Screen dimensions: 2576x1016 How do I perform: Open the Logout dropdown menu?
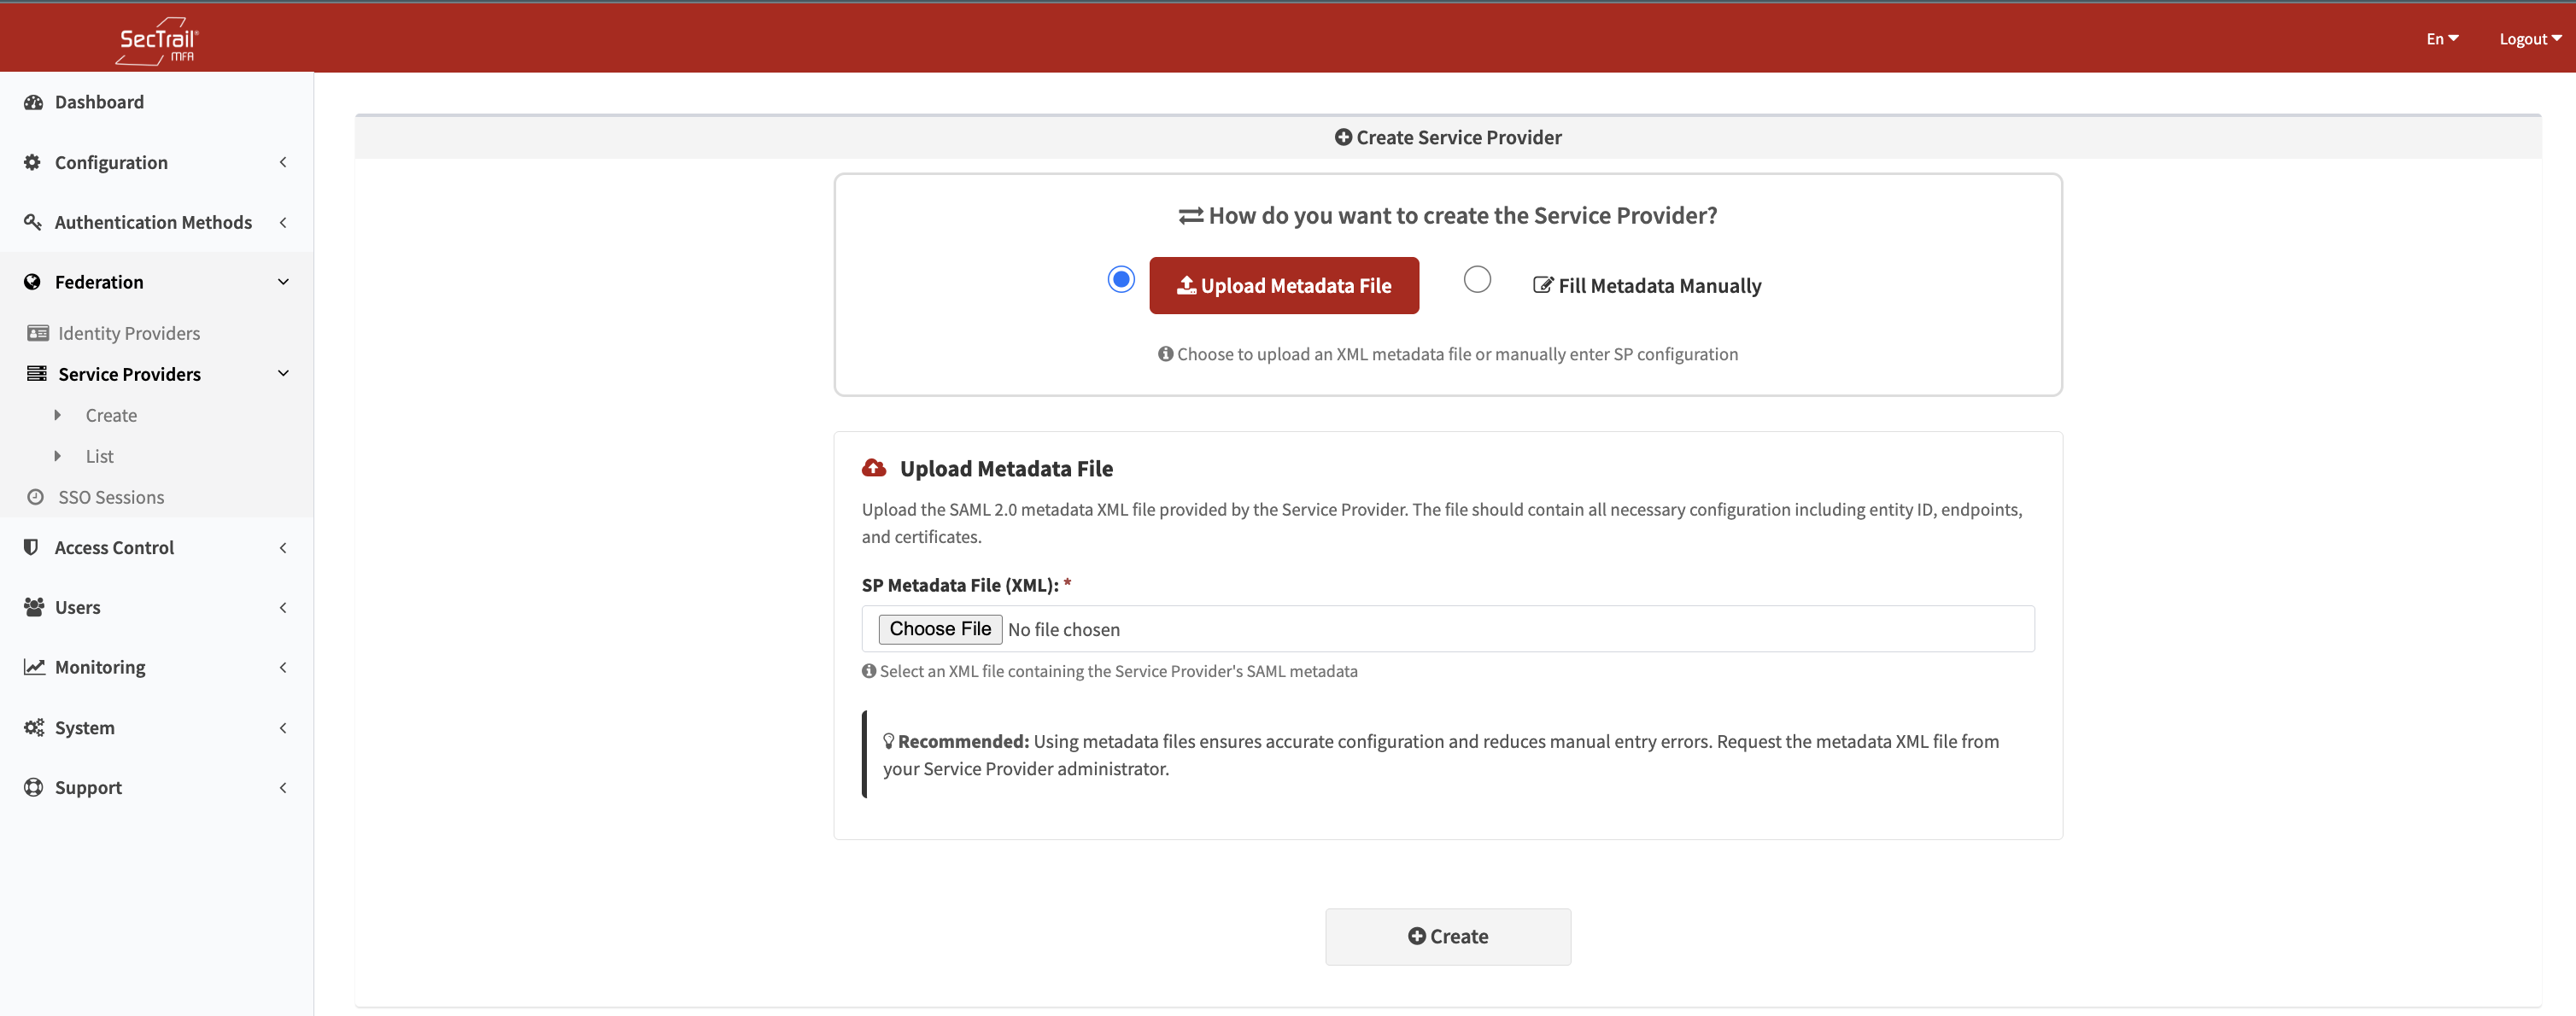[2529, 39]
